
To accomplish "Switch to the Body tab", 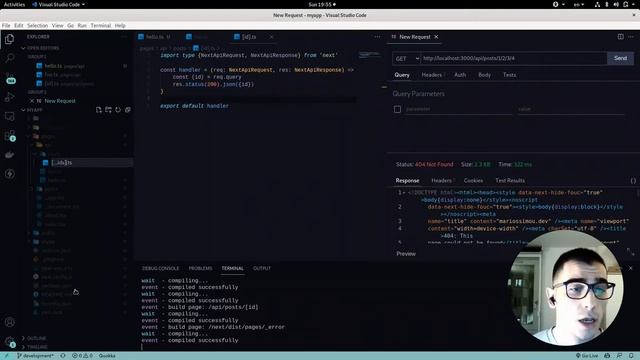I will pyautogui.click(x=484, y=75).
